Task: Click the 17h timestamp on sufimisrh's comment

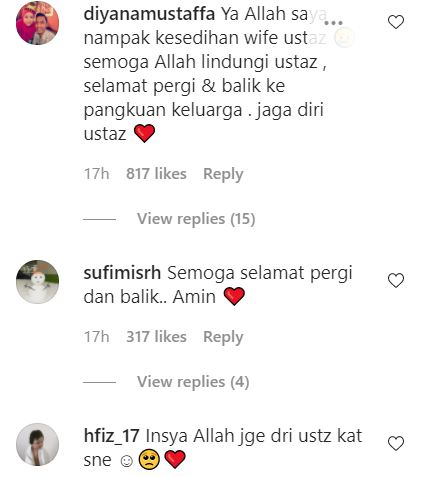Action: point(96,337)
